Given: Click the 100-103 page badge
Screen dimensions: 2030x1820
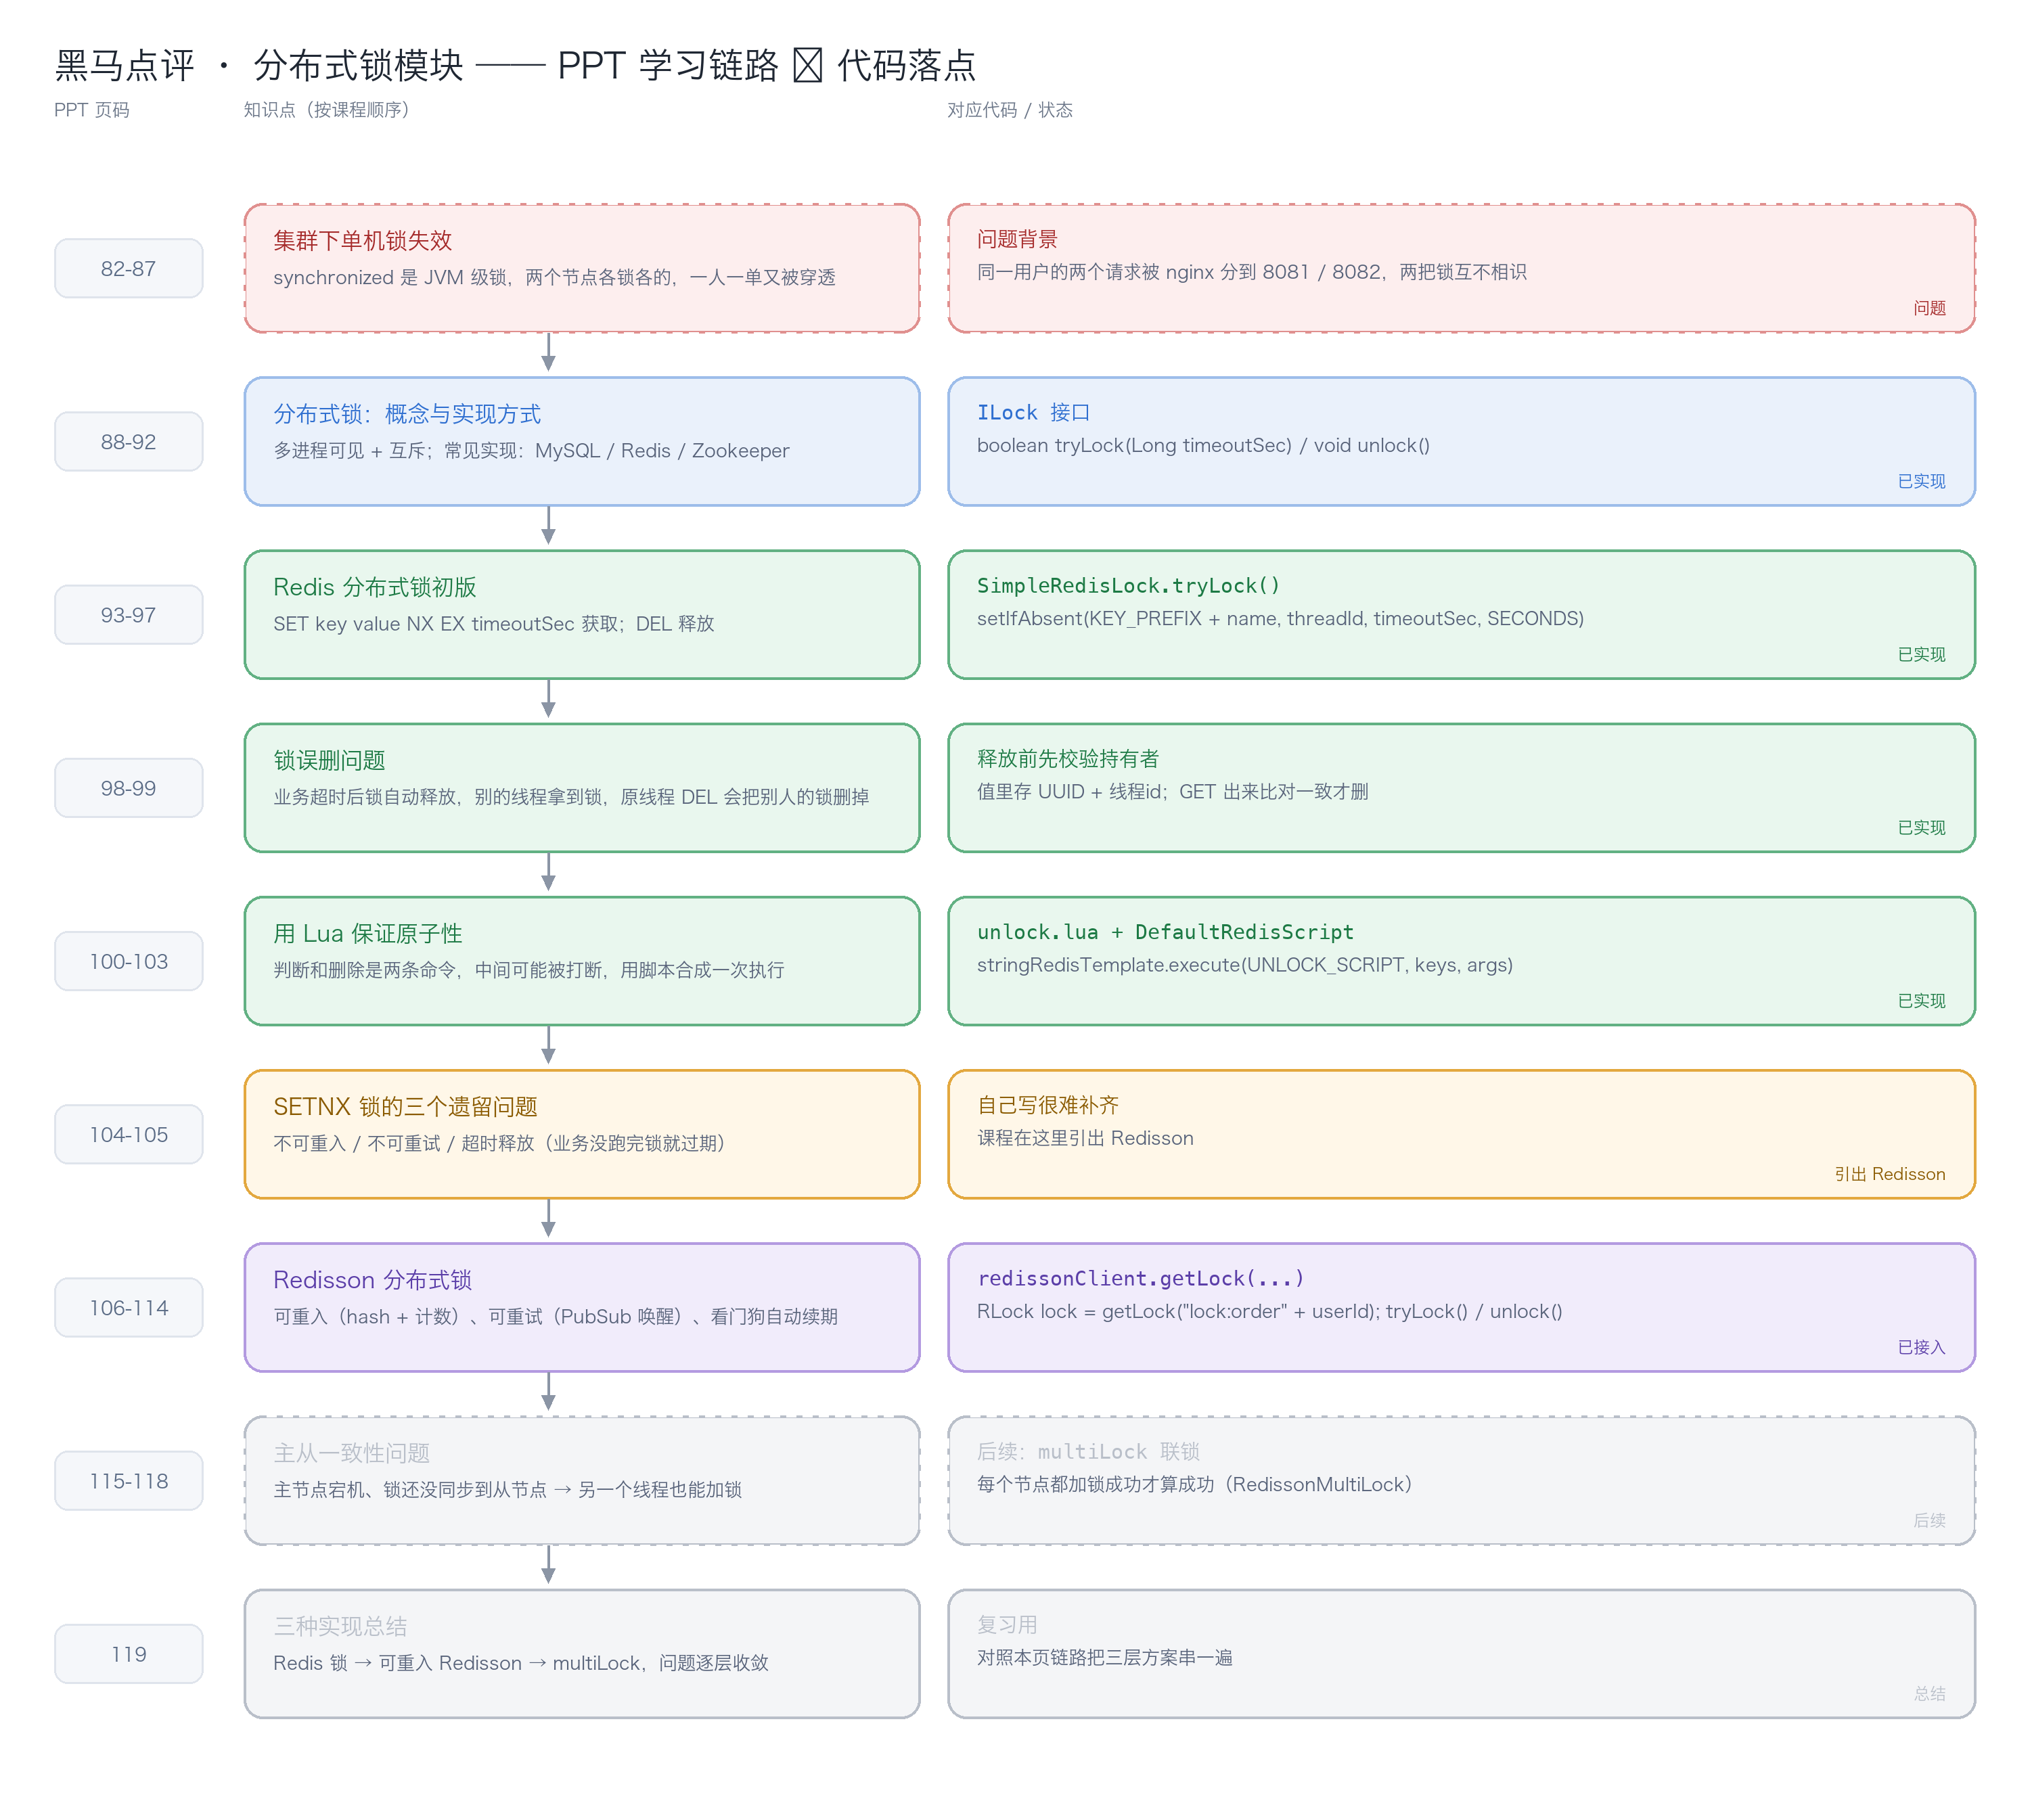Looking at the screenshot, I should (129, 960).
